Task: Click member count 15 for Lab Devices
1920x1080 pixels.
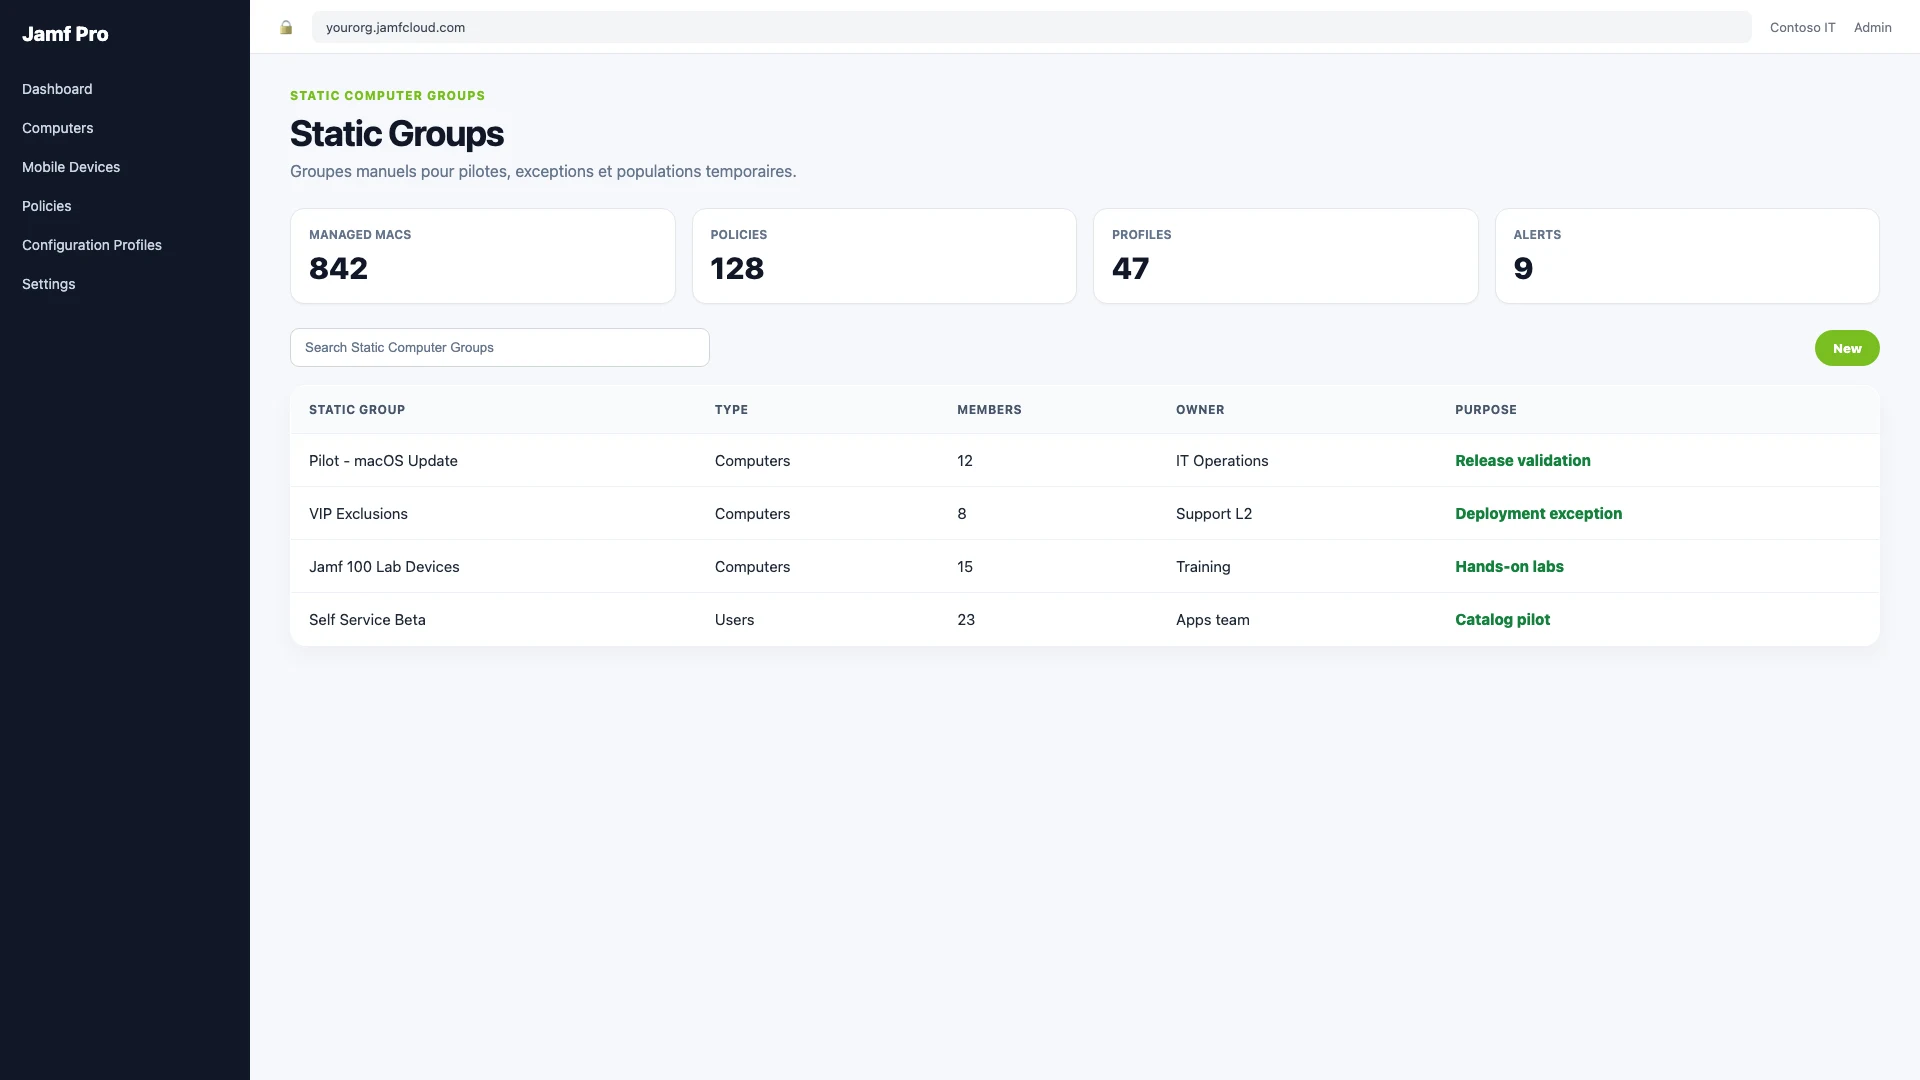Action: (965, 566)
